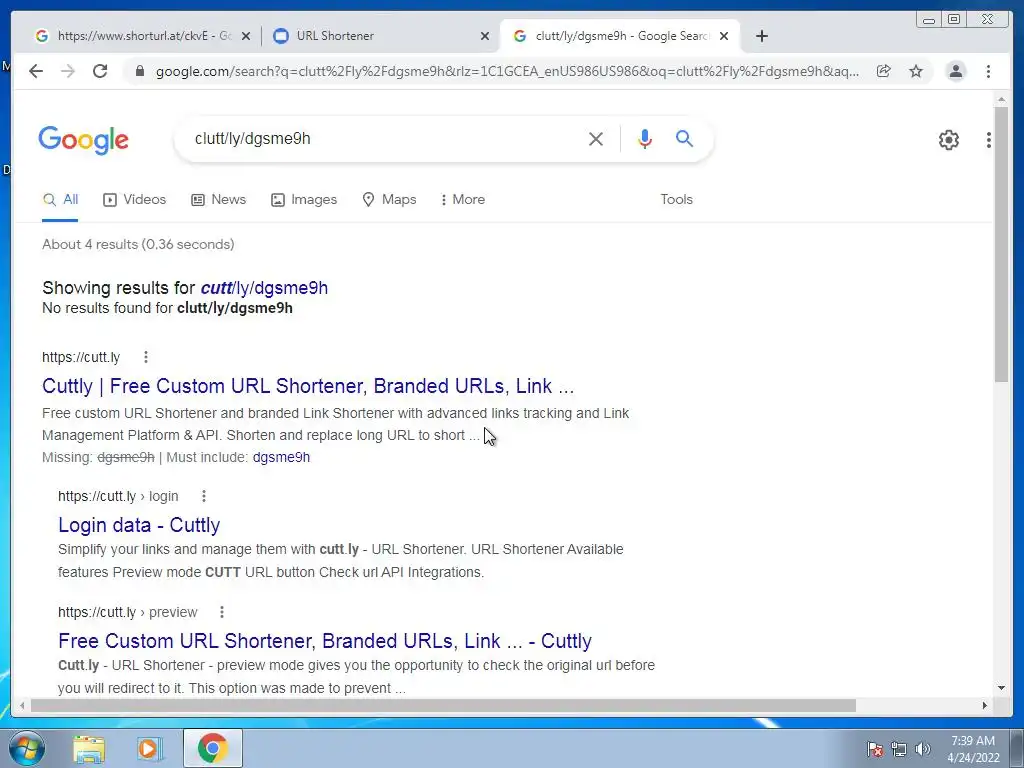Open options dots next to cutt.ly › preview

222,613
